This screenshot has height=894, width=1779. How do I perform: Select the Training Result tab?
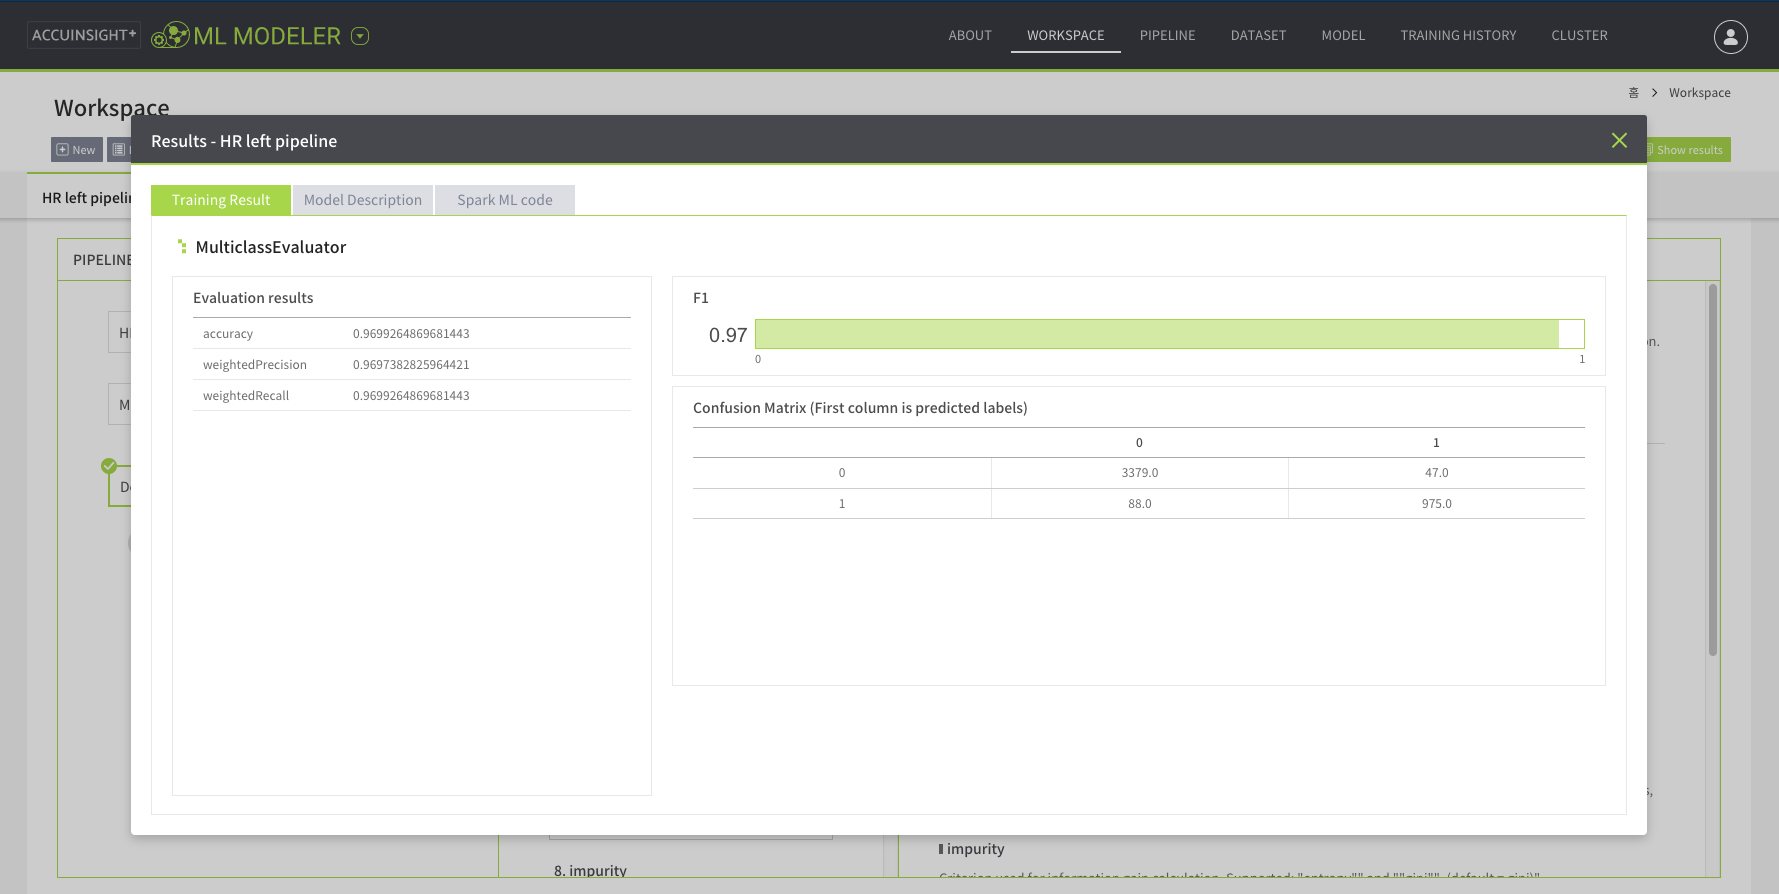221,200
